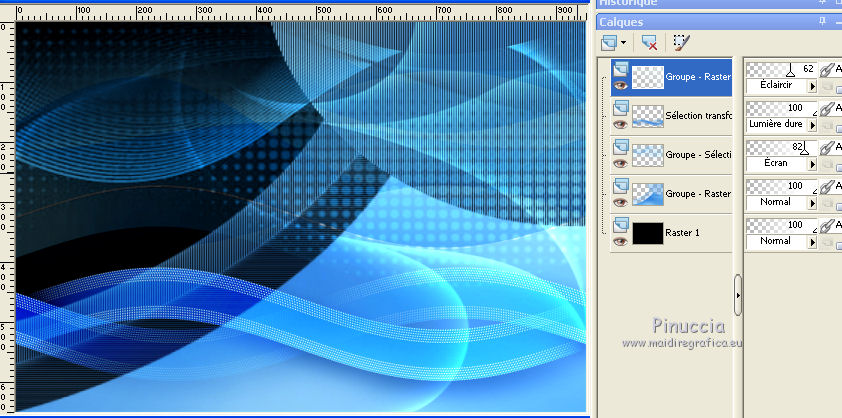Image resolution: width=842 pixels, height=418 pixels.
Task: Click the blue wave thumbnail of Groupe - Raster layer
Action: tap(648, 194)
